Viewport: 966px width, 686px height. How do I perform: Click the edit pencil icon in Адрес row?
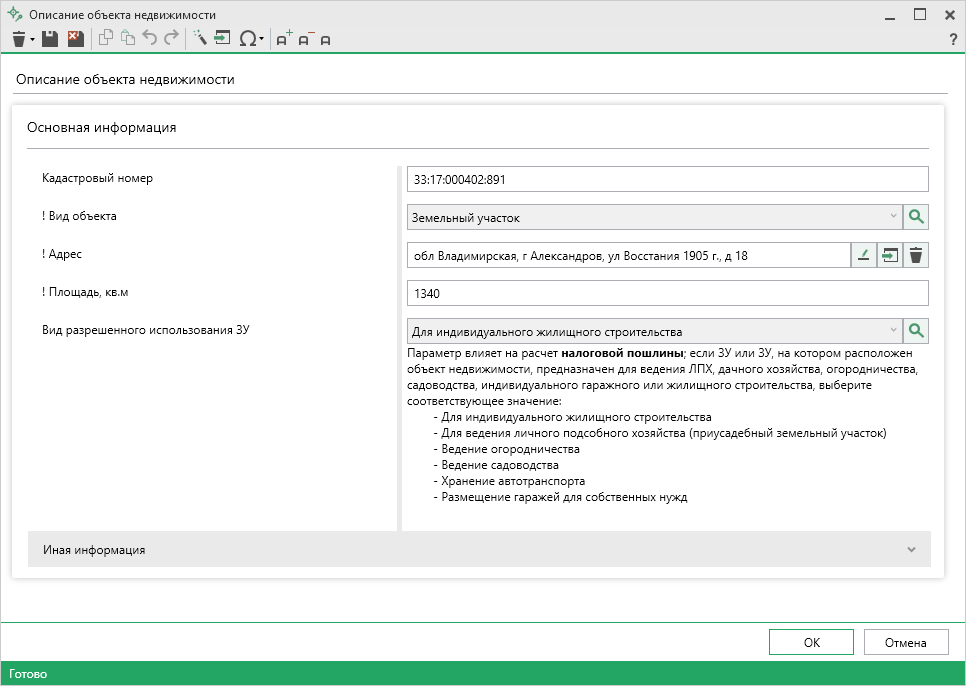(863, 256)
